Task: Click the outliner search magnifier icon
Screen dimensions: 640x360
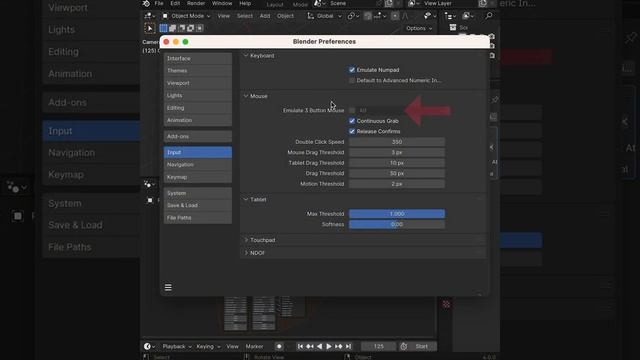Action: [489, 16]
